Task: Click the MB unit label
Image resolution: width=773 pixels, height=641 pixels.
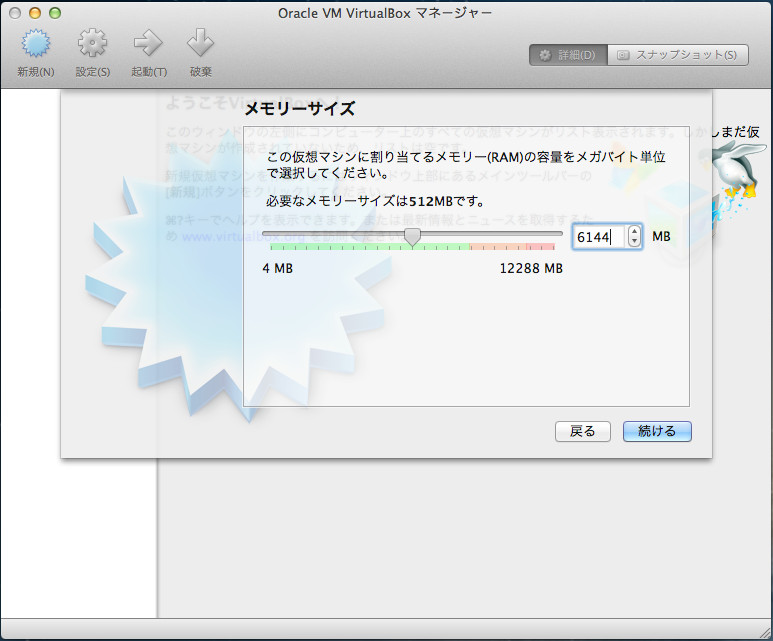Action: pos(661,237)
